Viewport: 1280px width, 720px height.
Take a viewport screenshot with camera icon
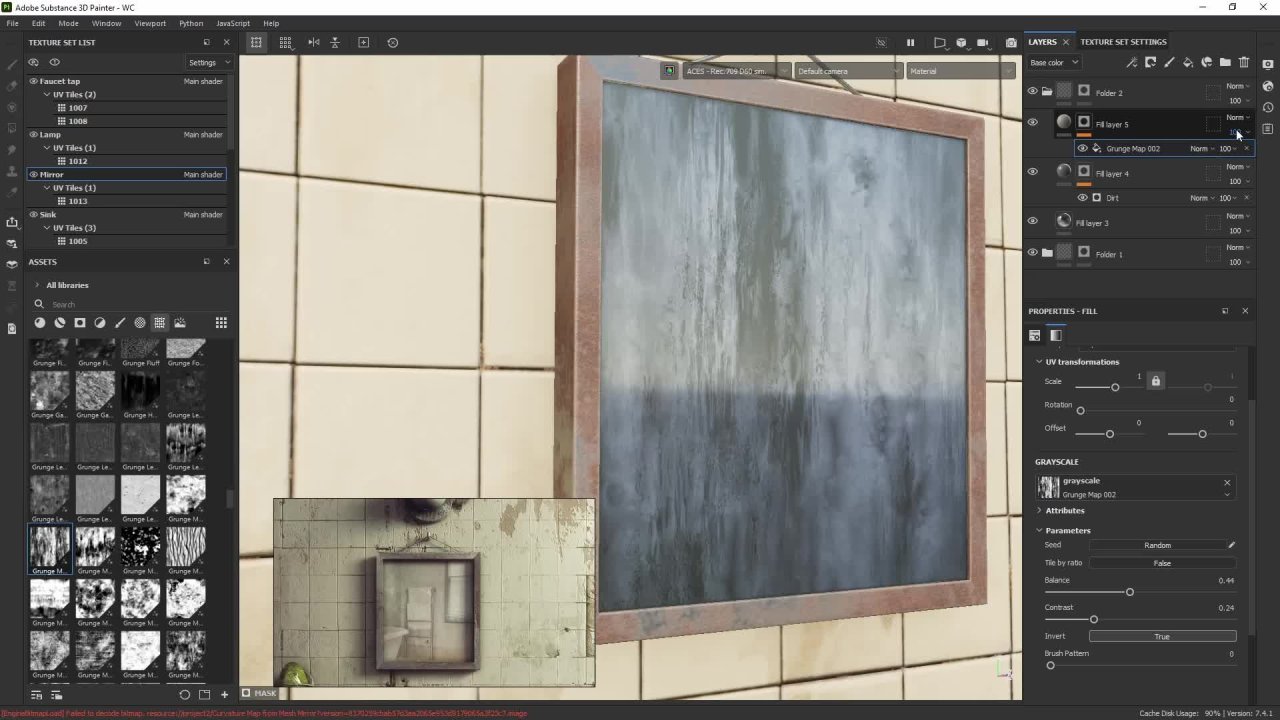[1011, 43]
